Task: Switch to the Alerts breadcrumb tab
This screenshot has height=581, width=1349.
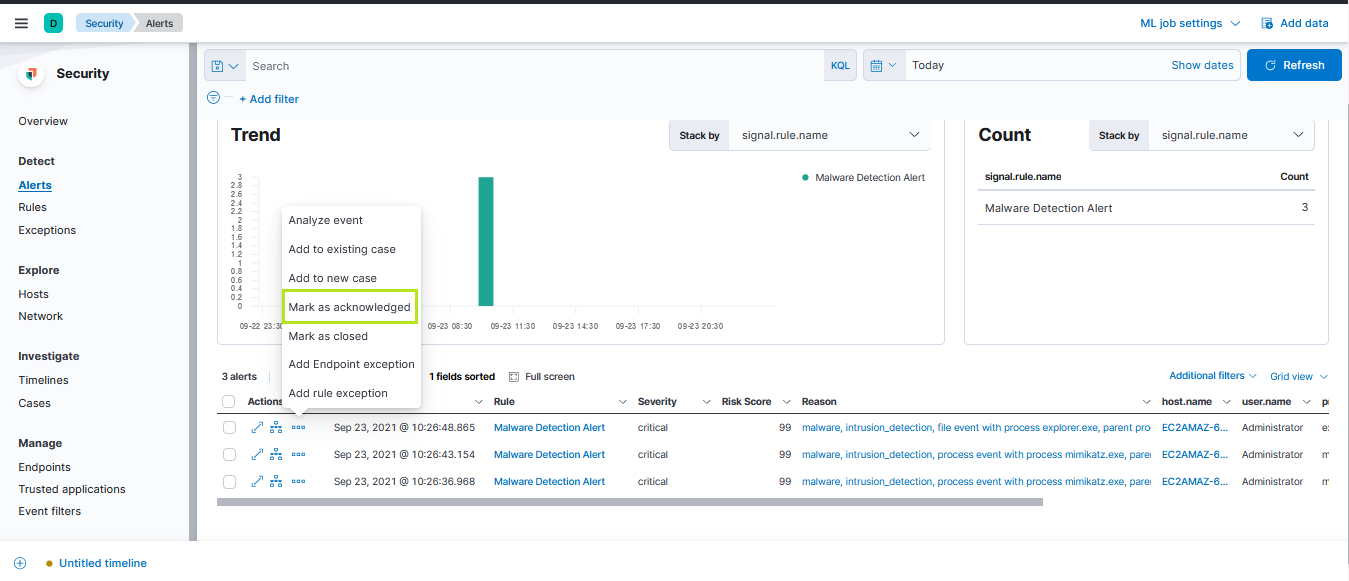Action: [158, 22]
